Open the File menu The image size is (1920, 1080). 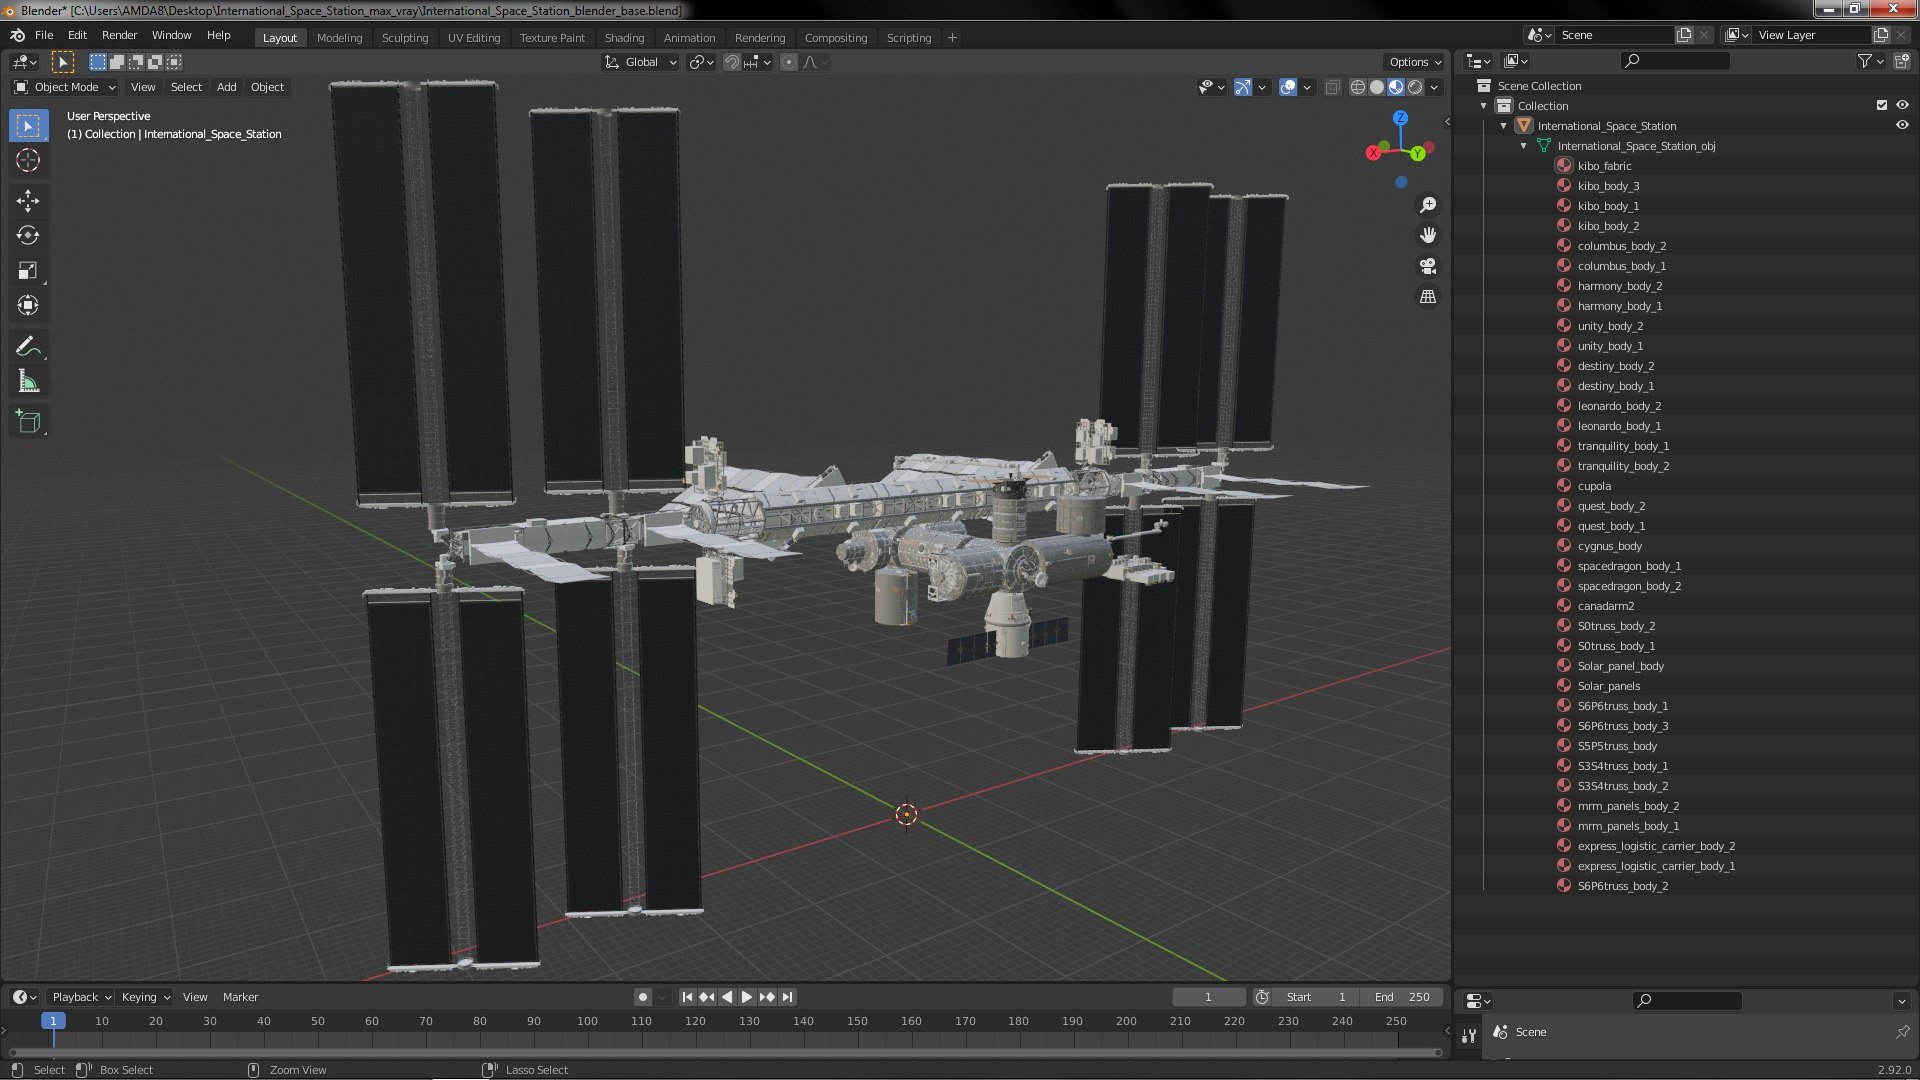44,35
